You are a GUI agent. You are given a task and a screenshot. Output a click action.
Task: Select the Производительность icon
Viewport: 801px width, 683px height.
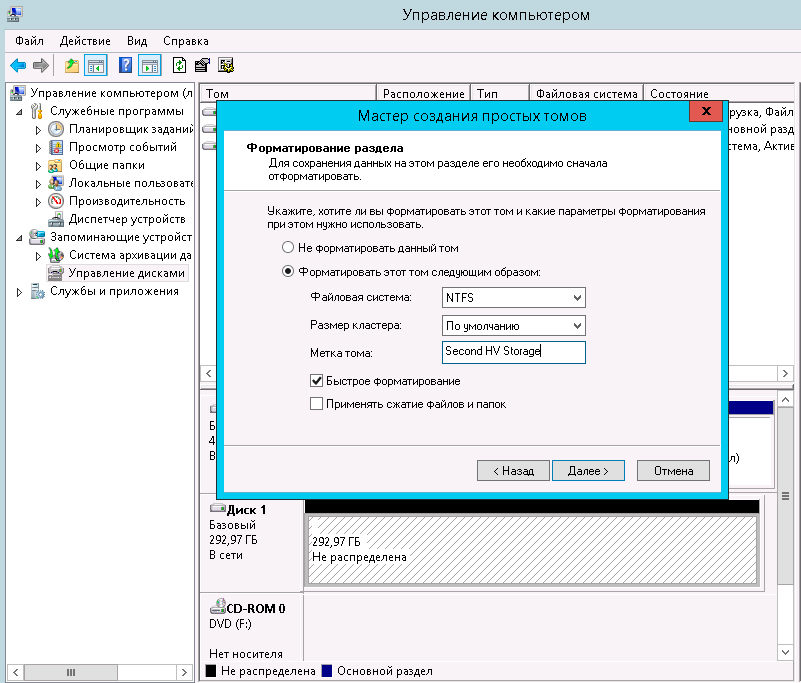56,201
